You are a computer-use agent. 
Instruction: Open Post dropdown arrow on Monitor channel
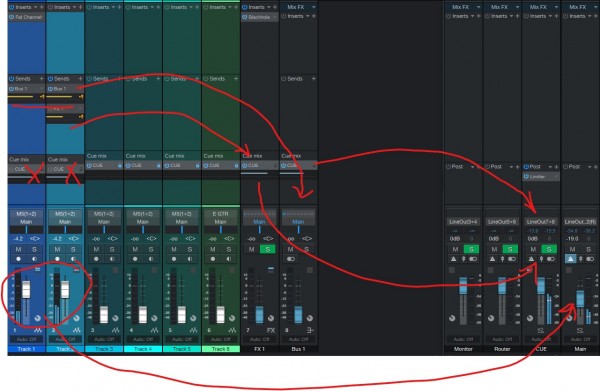pos(473,167)
